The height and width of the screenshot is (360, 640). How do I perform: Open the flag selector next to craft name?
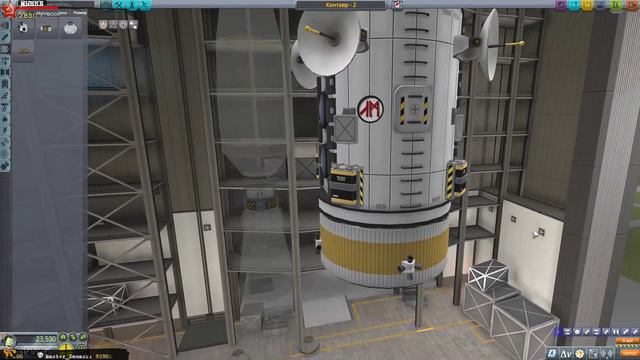pyautogui.click(x=397, y=5)
